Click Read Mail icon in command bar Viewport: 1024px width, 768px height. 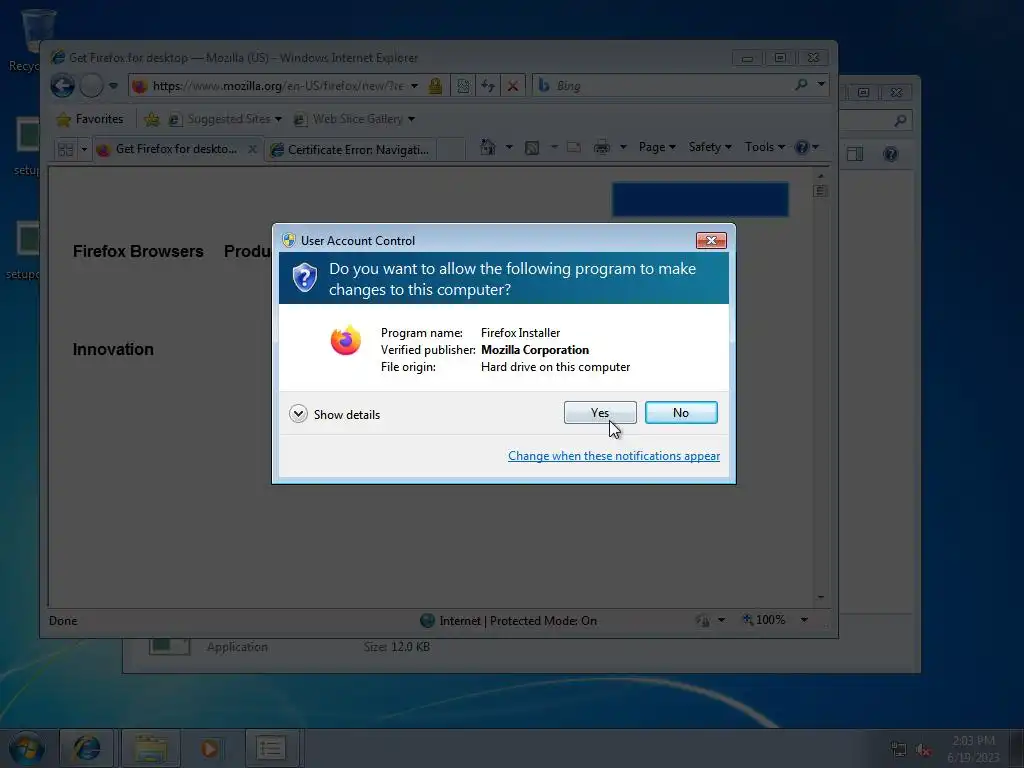click(x=573, y=147)
